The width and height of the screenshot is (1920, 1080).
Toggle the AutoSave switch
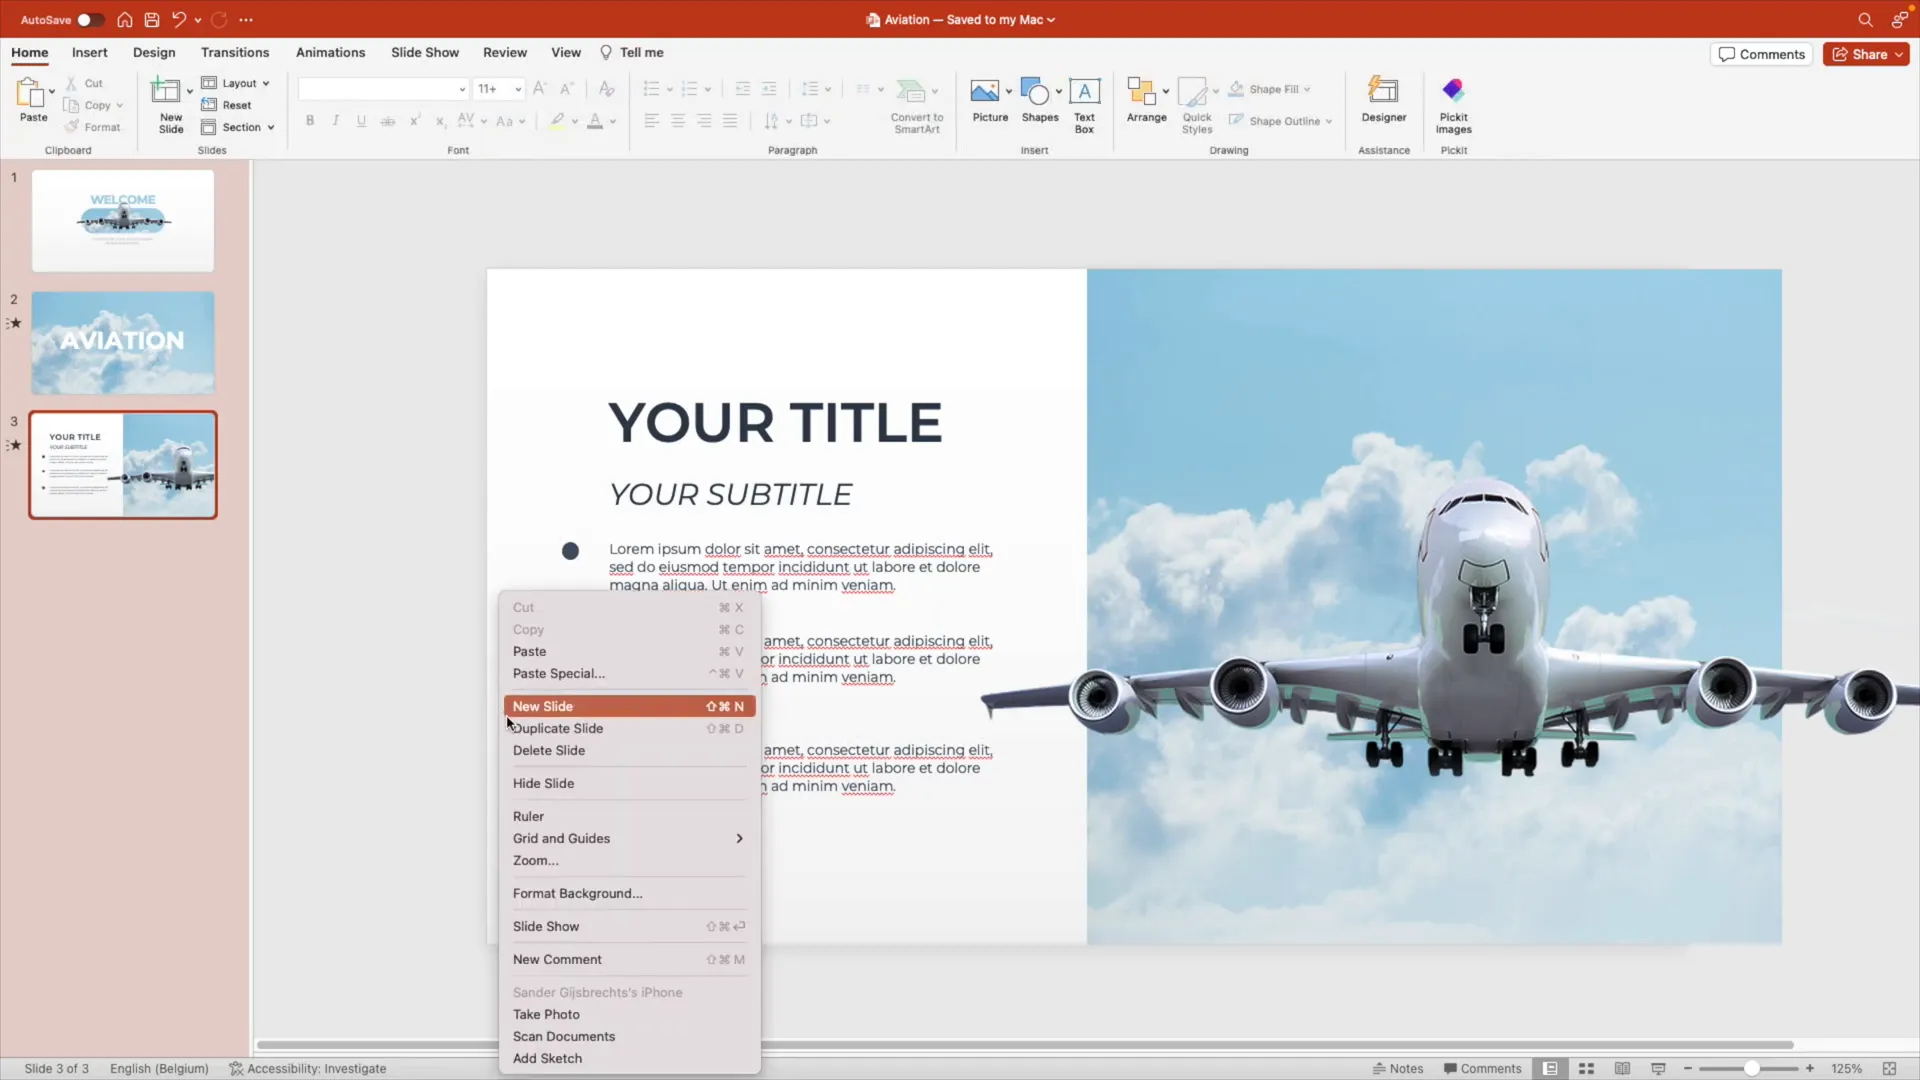tap(90, 20)
